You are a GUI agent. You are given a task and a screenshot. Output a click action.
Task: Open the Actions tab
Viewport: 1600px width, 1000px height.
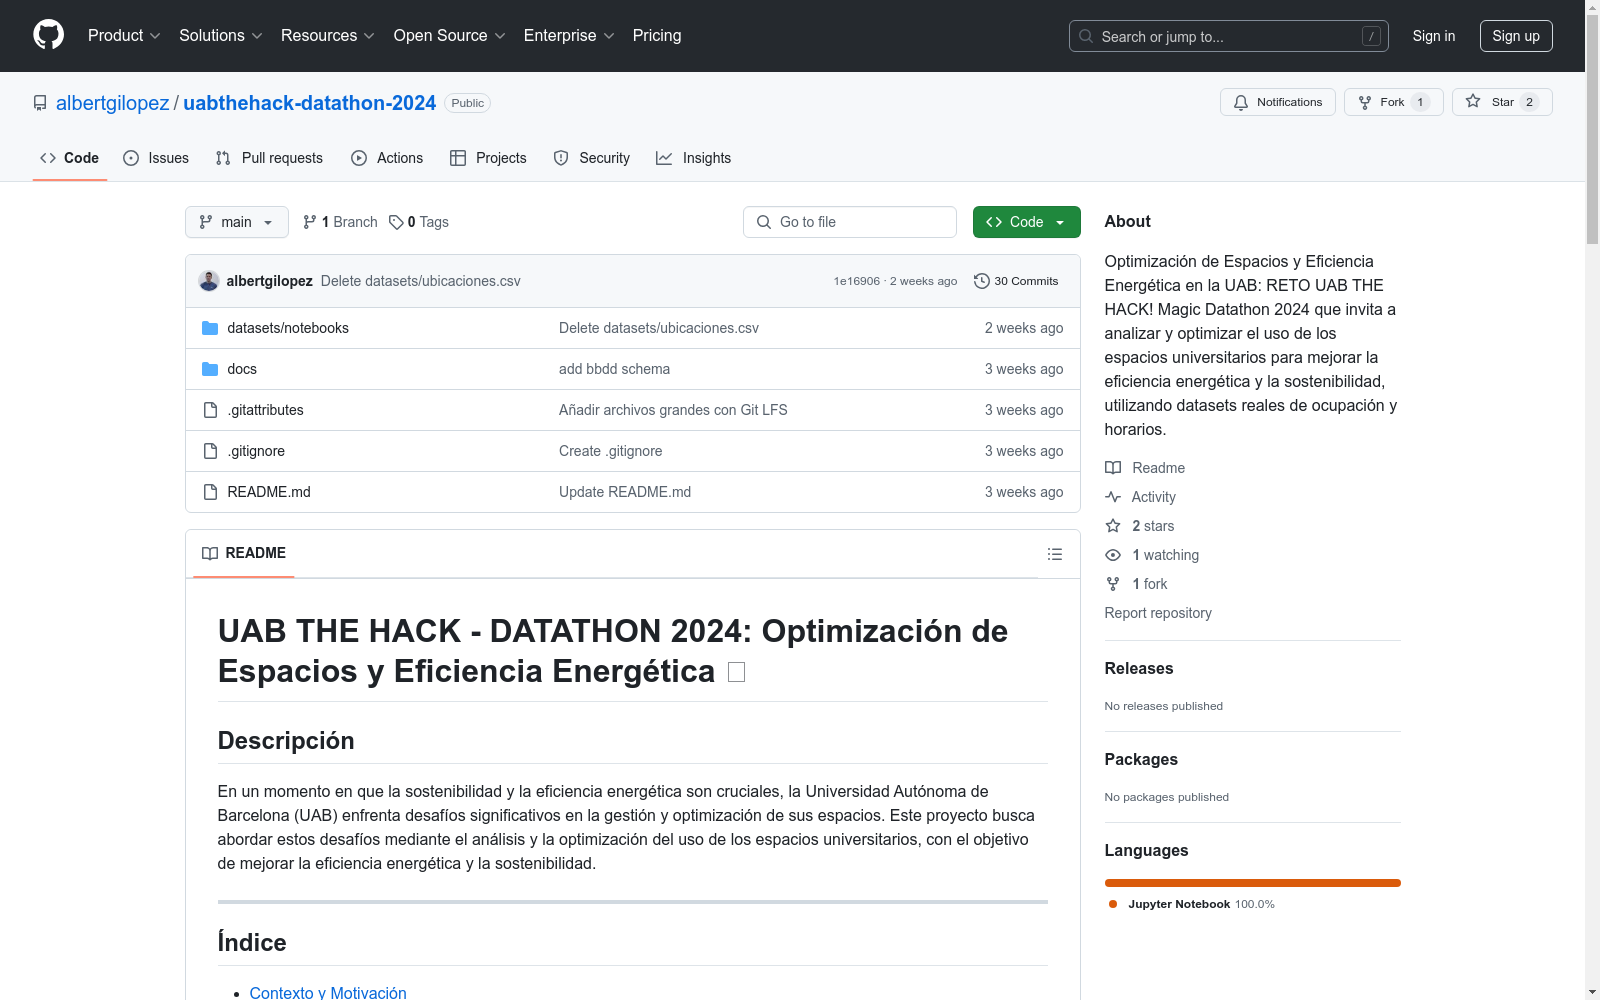pyautogui.click(x=387, y=158)
